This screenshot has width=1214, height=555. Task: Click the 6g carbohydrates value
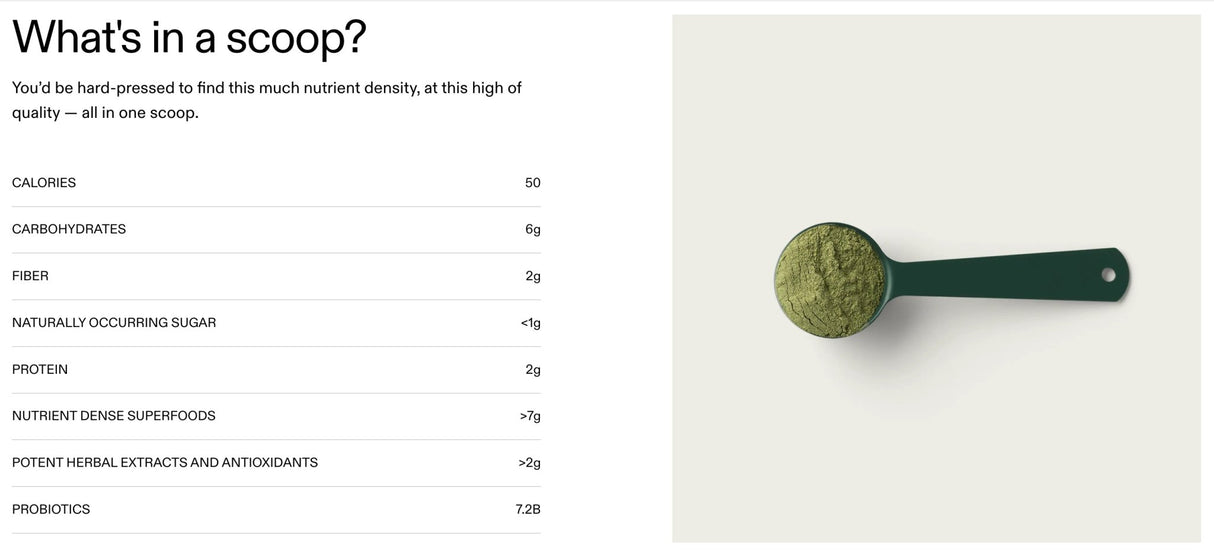532,229
